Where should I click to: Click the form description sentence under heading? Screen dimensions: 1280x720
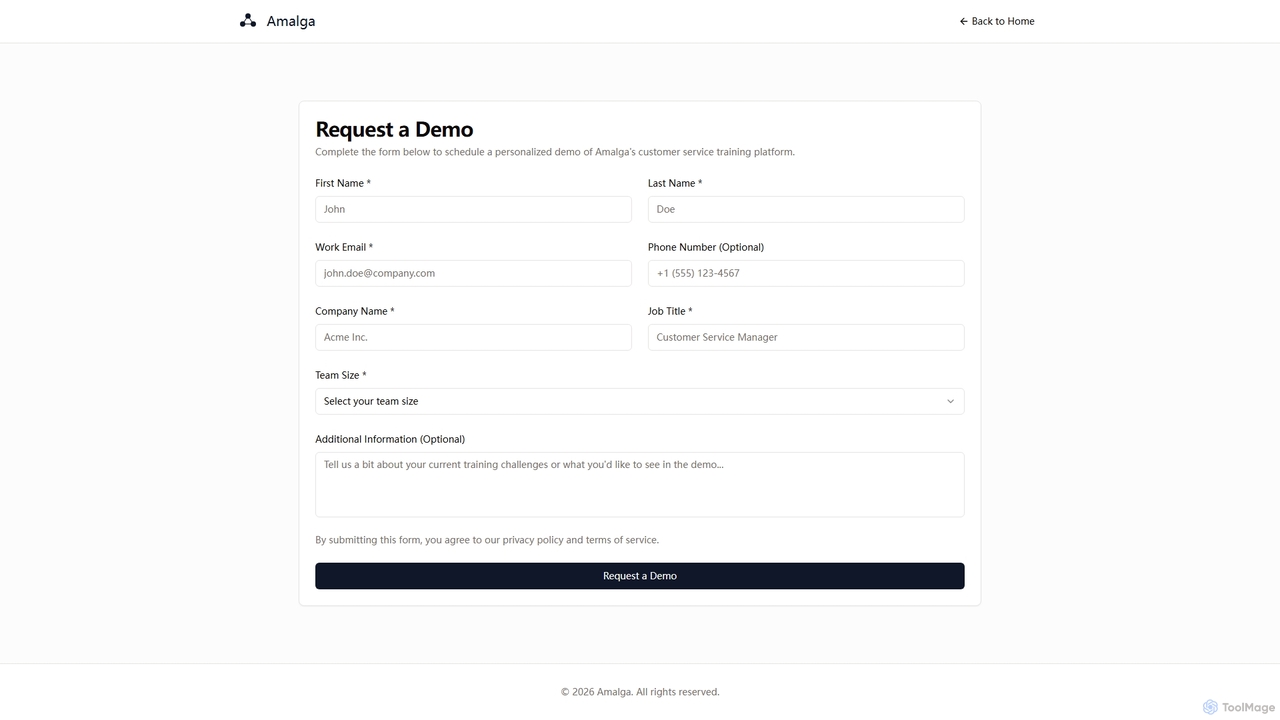tap(555, 152)
